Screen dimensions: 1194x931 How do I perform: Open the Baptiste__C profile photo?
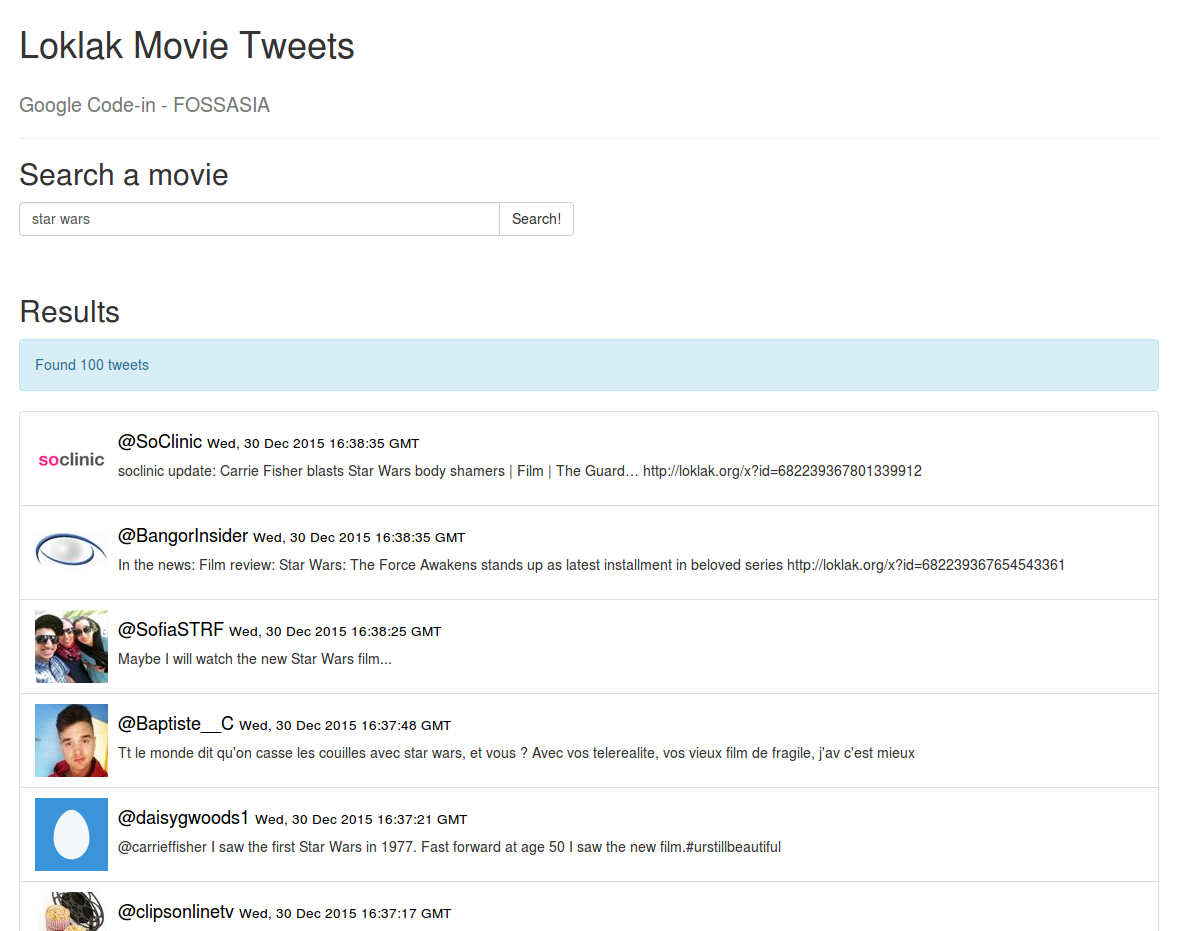pyautogui.click(x=72, y=741)
